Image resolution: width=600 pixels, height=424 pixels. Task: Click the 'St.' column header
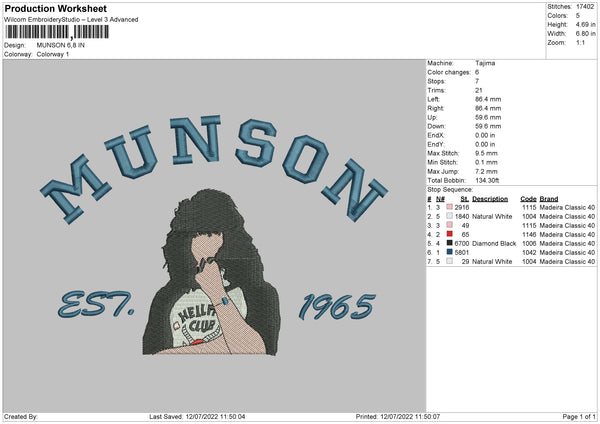click(x=465, y=199)
